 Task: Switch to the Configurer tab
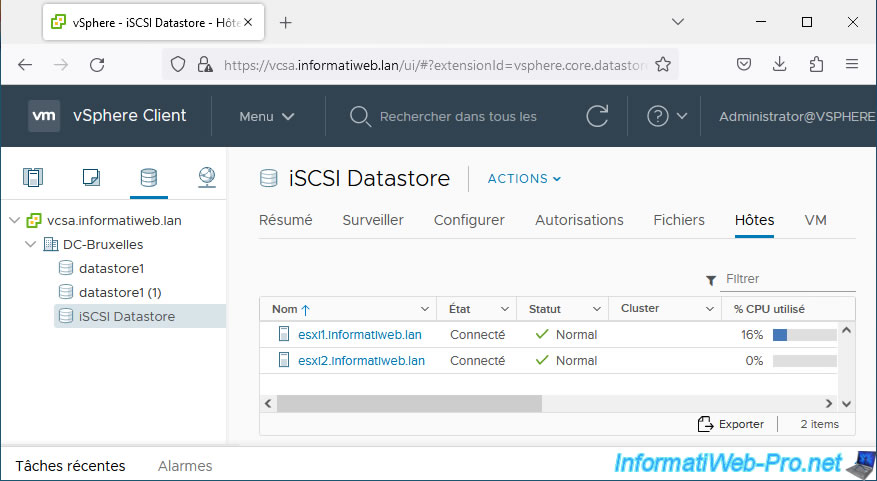coord(469,220)
